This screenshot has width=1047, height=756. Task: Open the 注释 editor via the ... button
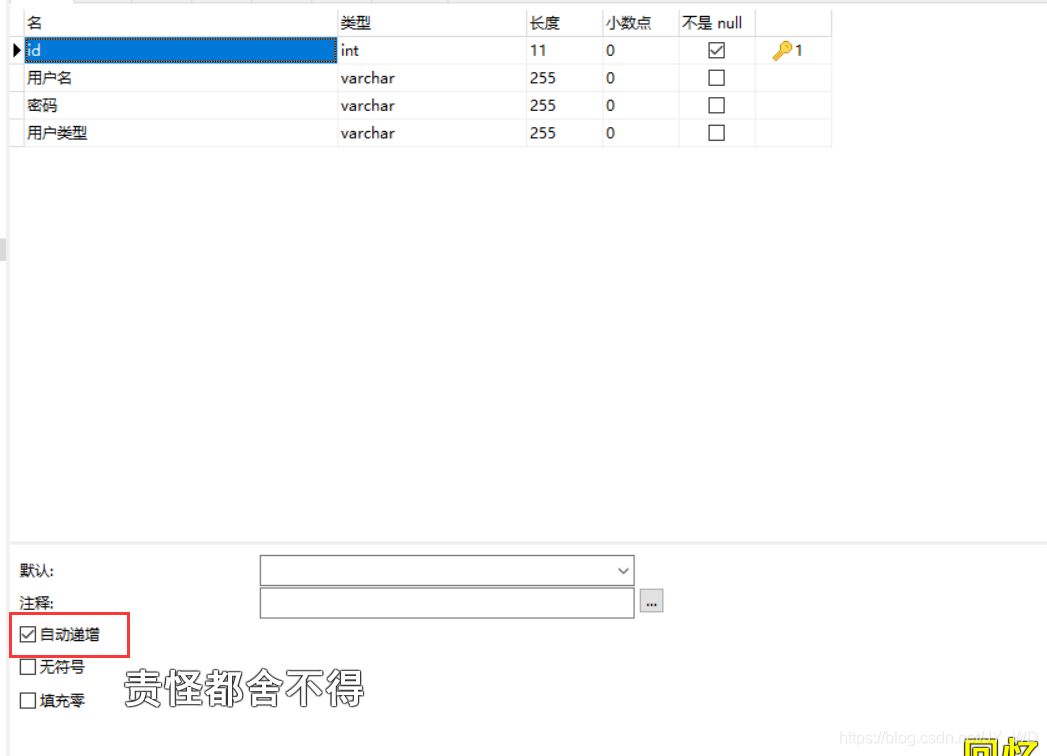click(x=651, y=601)
